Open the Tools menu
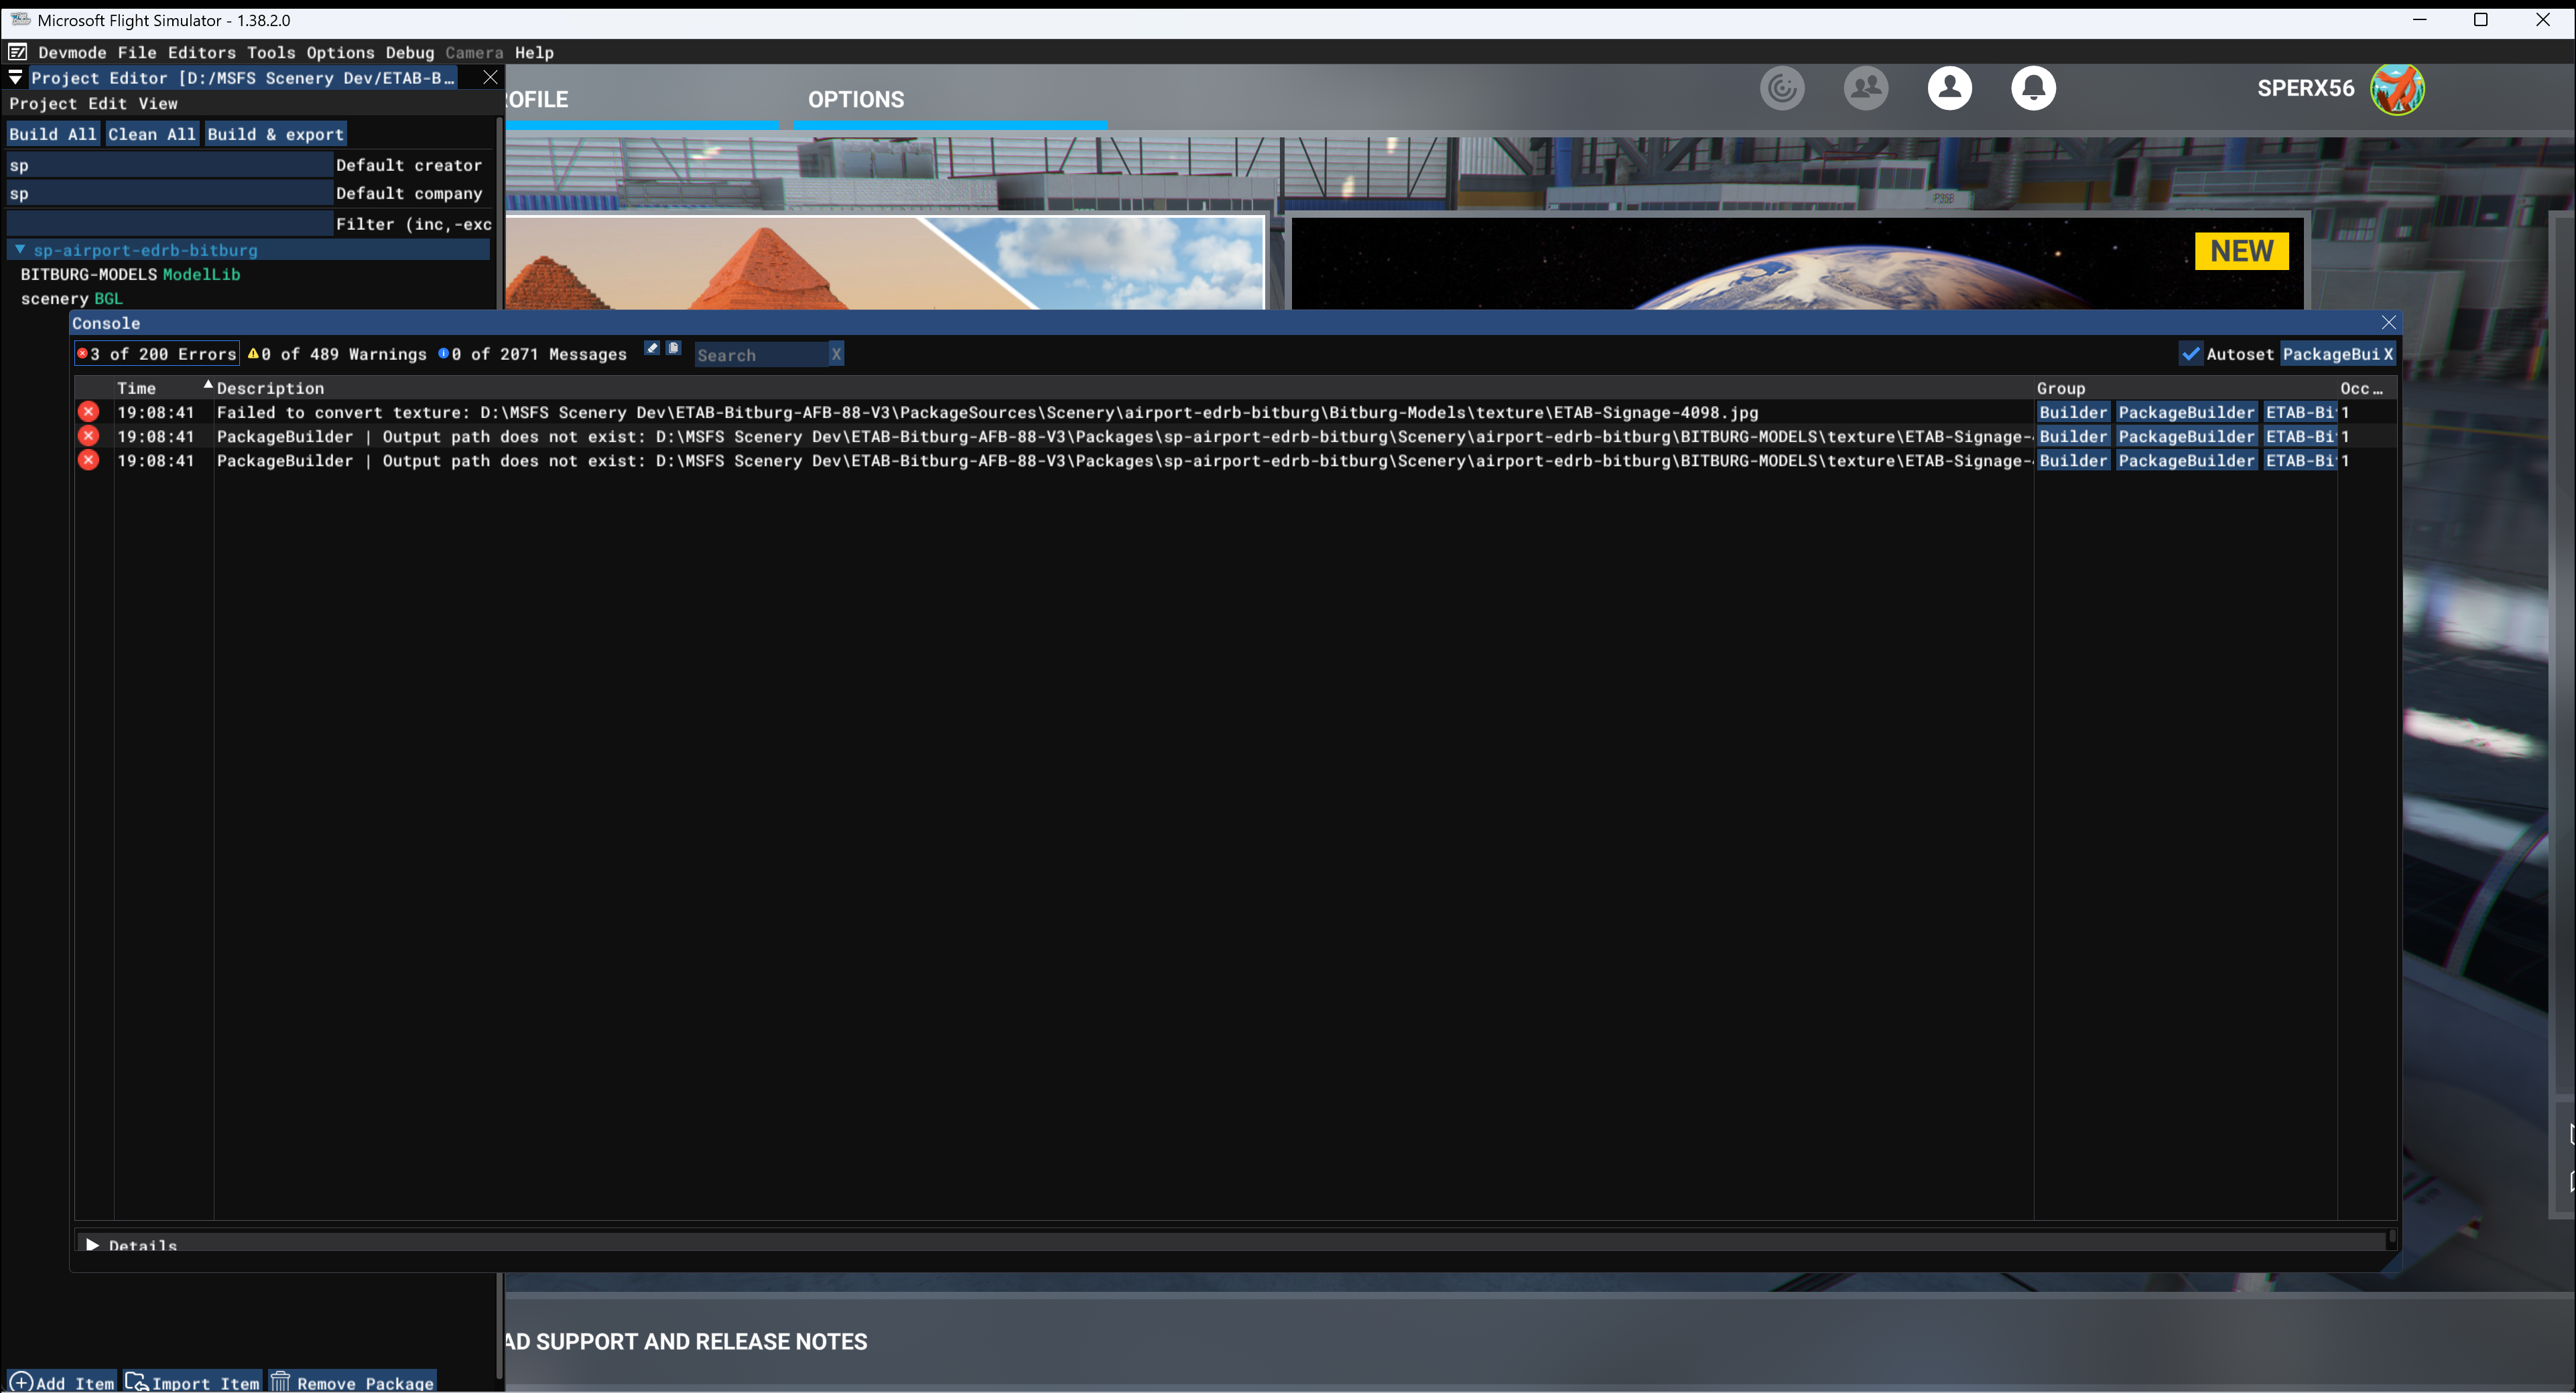This screenshot has height=1393, width=2576. coord(271,53)
